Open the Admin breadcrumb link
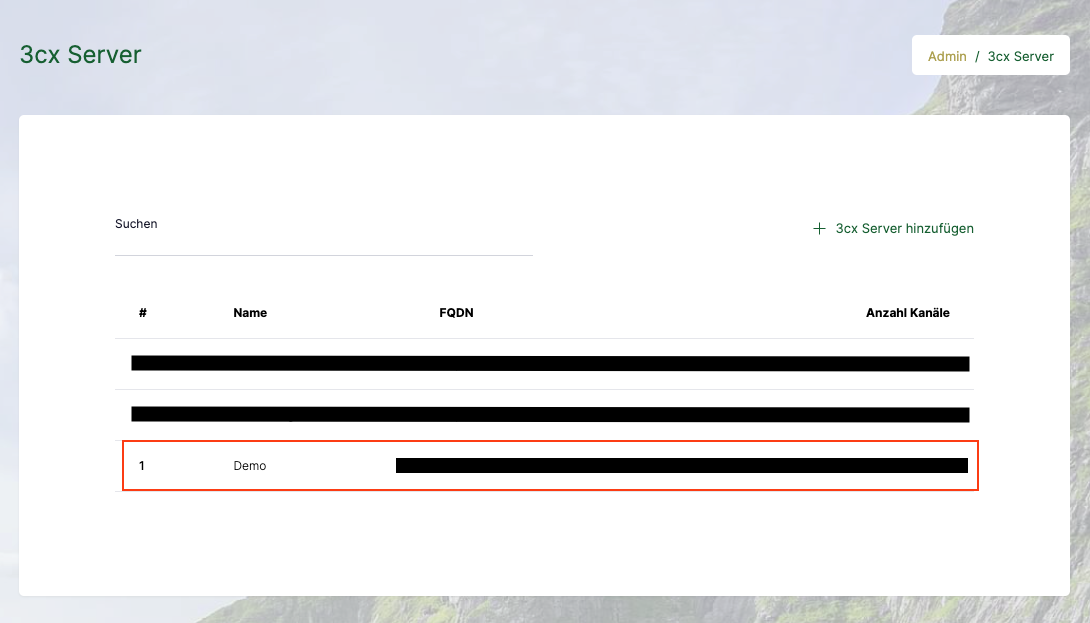The height and width of the screenshot is (623, 1090). (946, 56)
